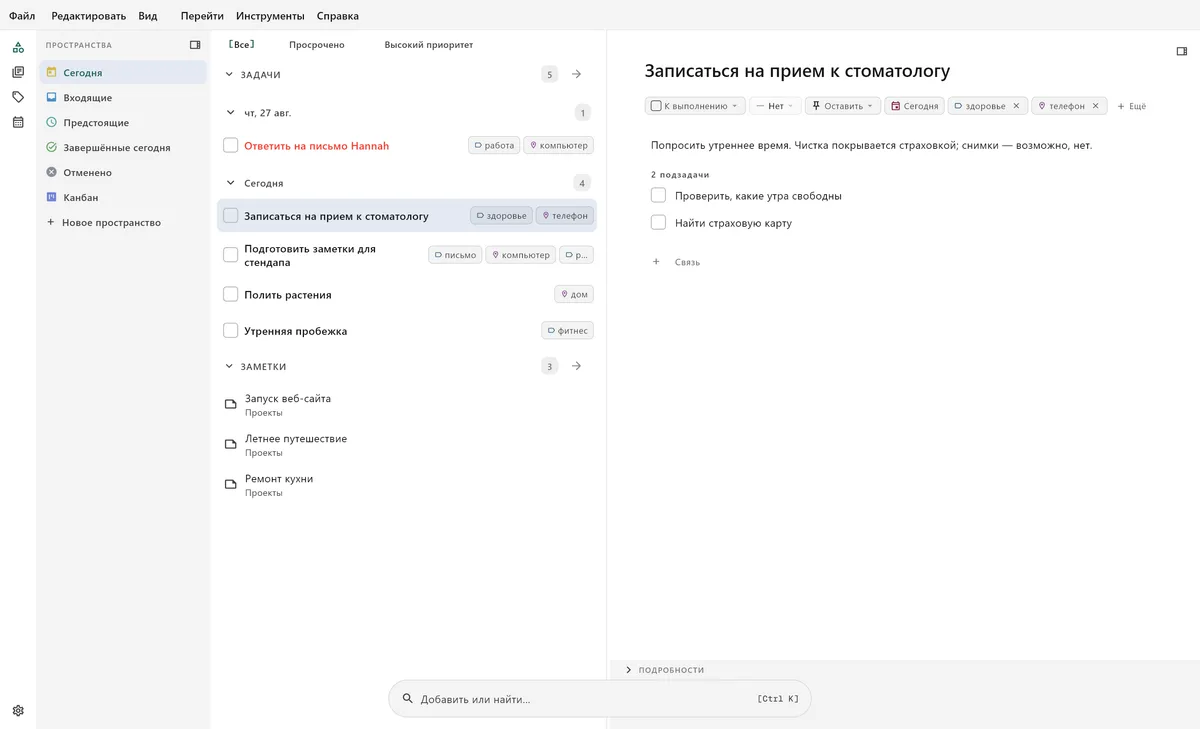Check off Утренняя пробежка task
Viewport: 1200px width, 729px height.
(230, 331)
